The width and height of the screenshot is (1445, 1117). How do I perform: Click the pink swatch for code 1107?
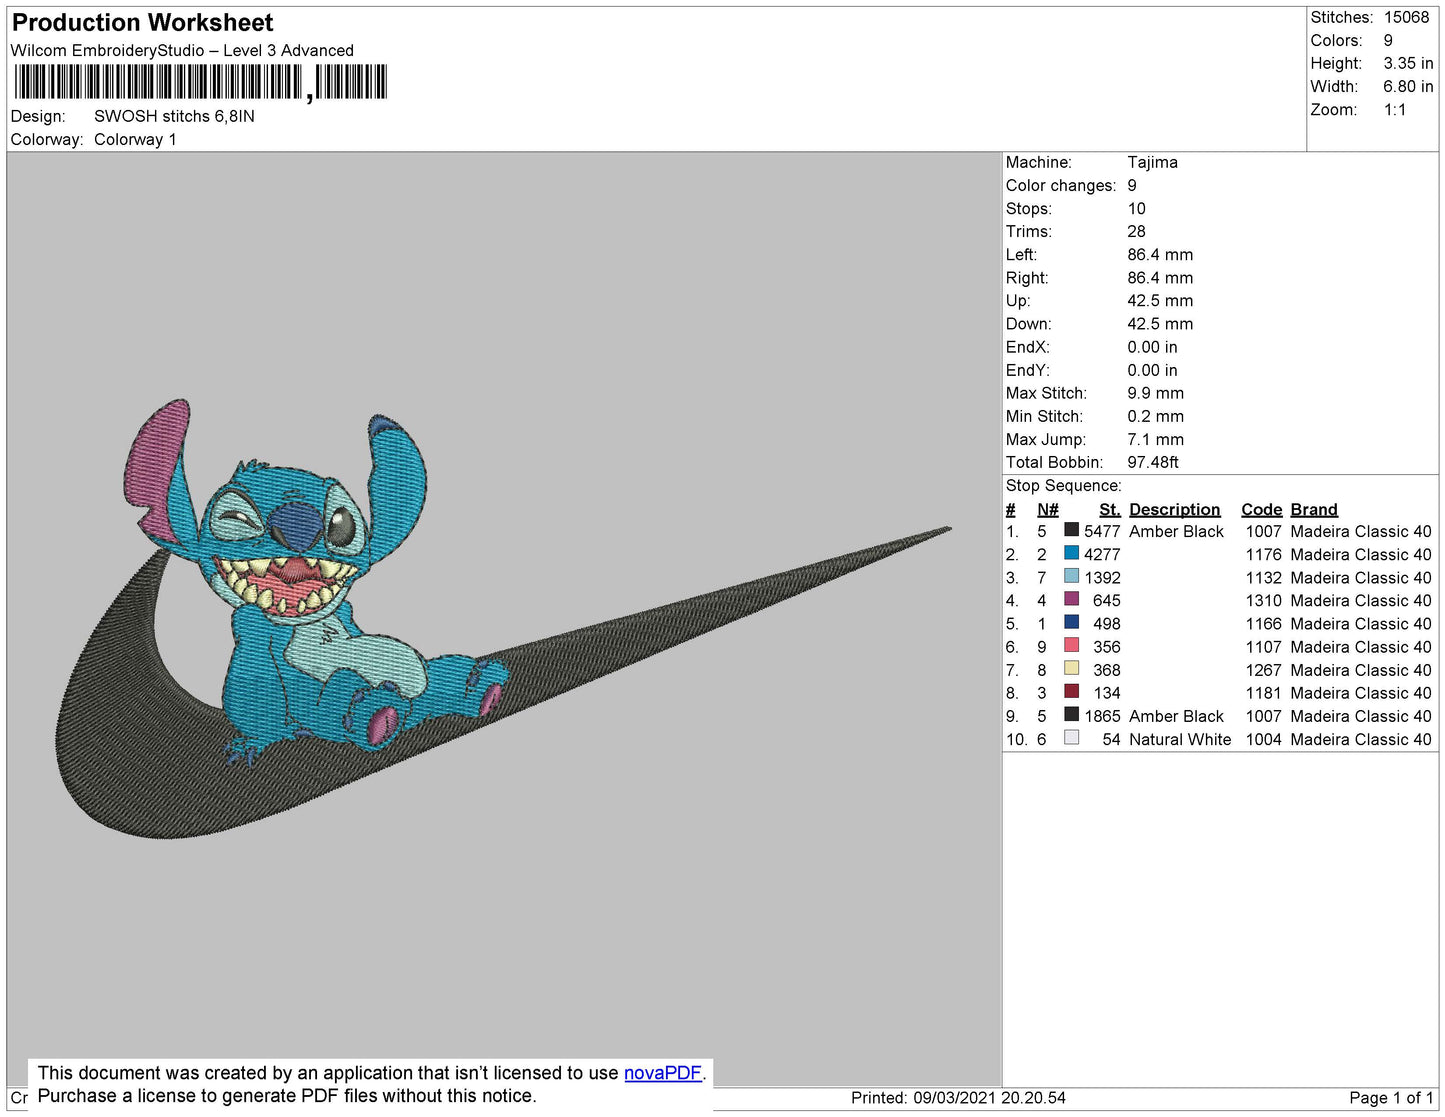click(x=1071, y=645)
